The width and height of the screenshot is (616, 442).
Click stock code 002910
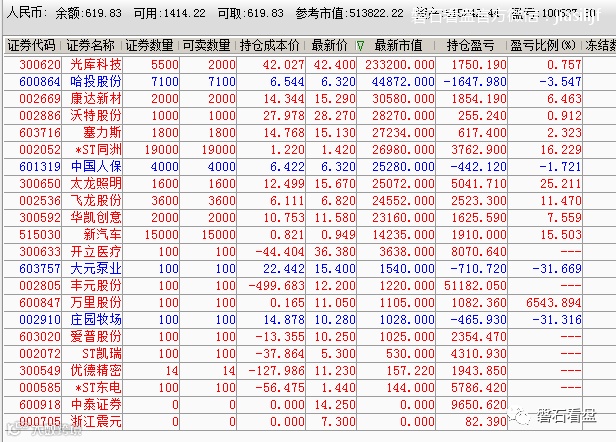40,319
